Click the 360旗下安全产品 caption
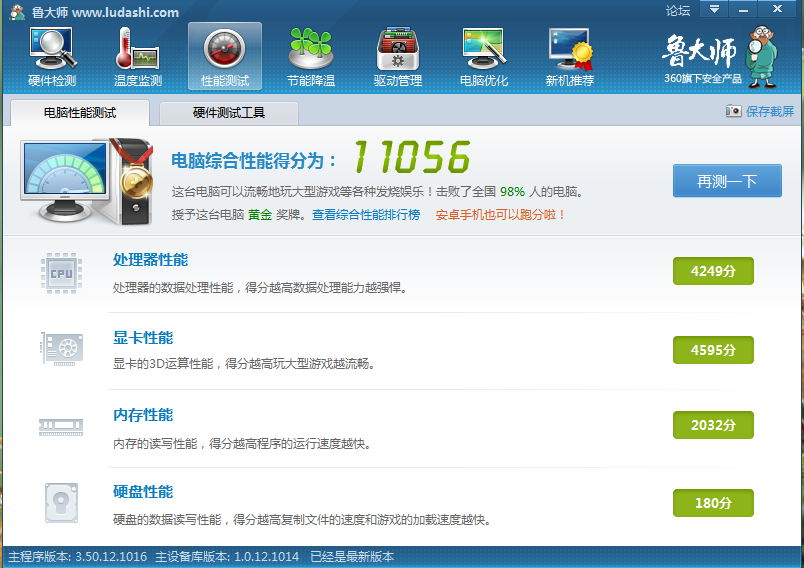This screenshot has height=568, width=804. (702, 78)
